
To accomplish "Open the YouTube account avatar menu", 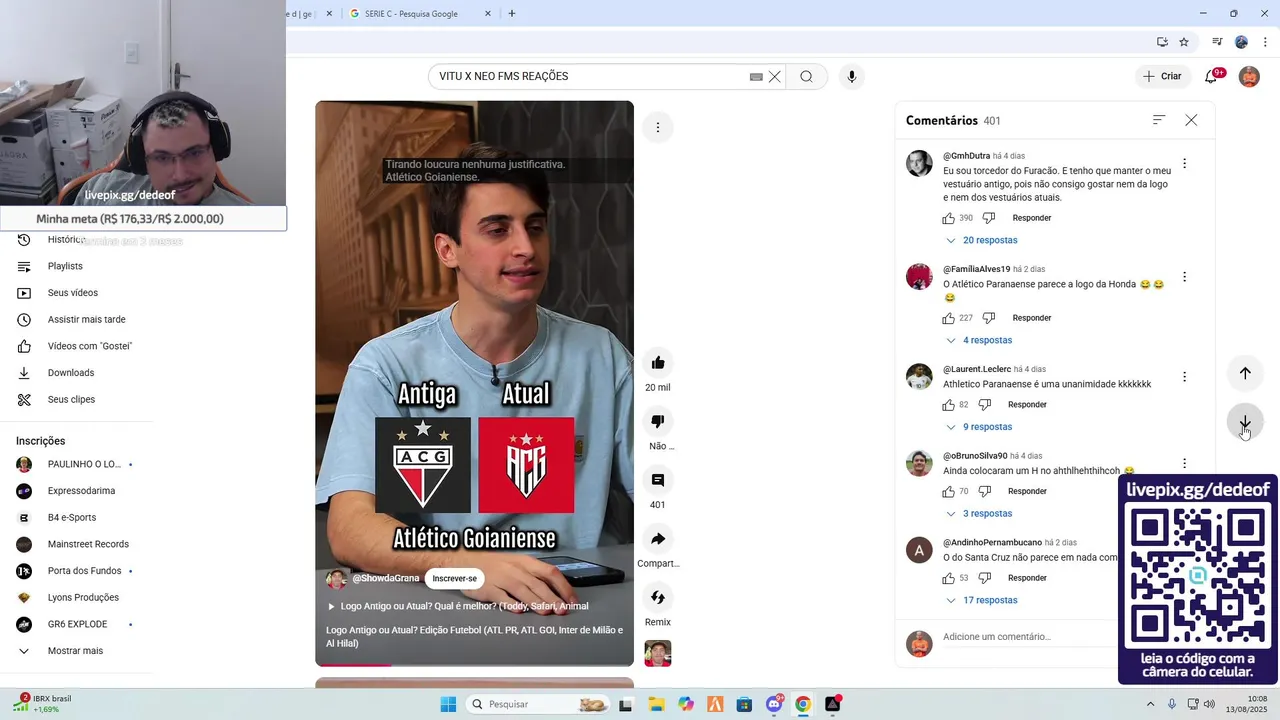I will pyautogui.click(x=1249, y=77).
